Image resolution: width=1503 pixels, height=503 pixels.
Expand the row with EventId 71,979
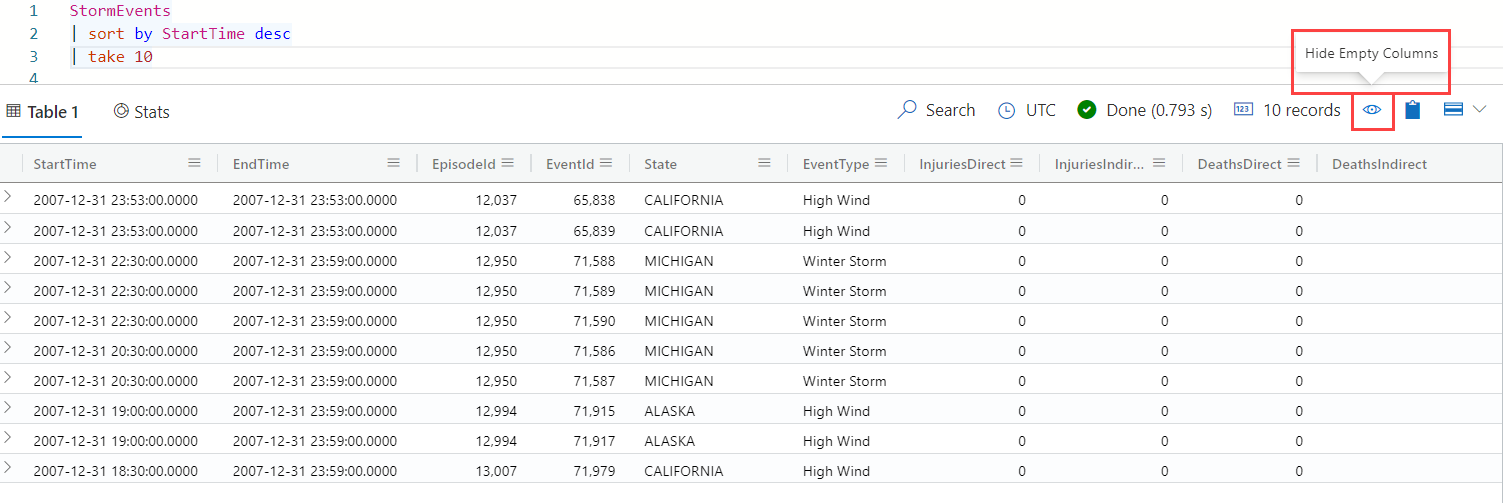[8, 468]
